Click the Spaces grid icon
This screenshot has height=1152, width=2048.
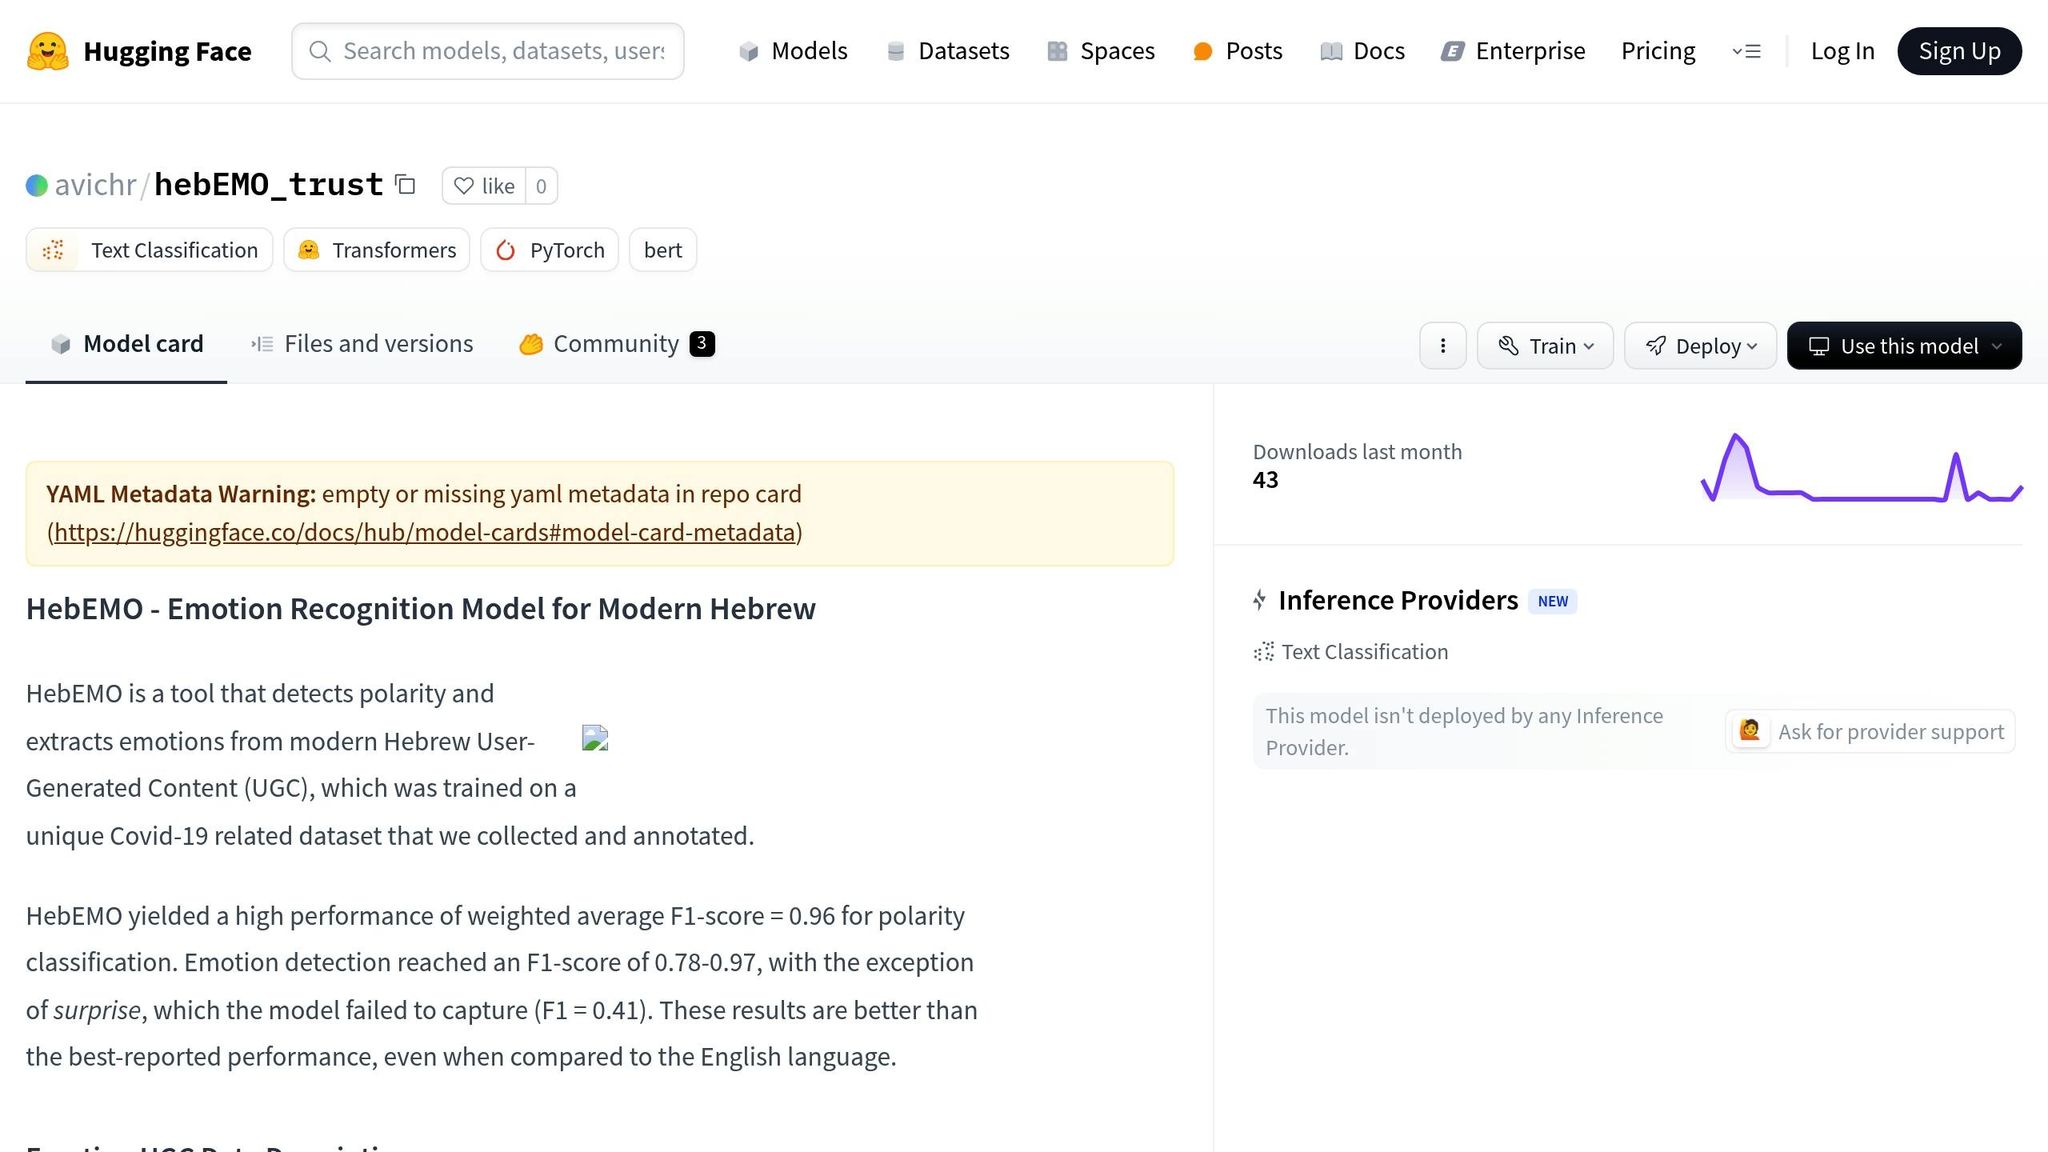(1057, 51)
